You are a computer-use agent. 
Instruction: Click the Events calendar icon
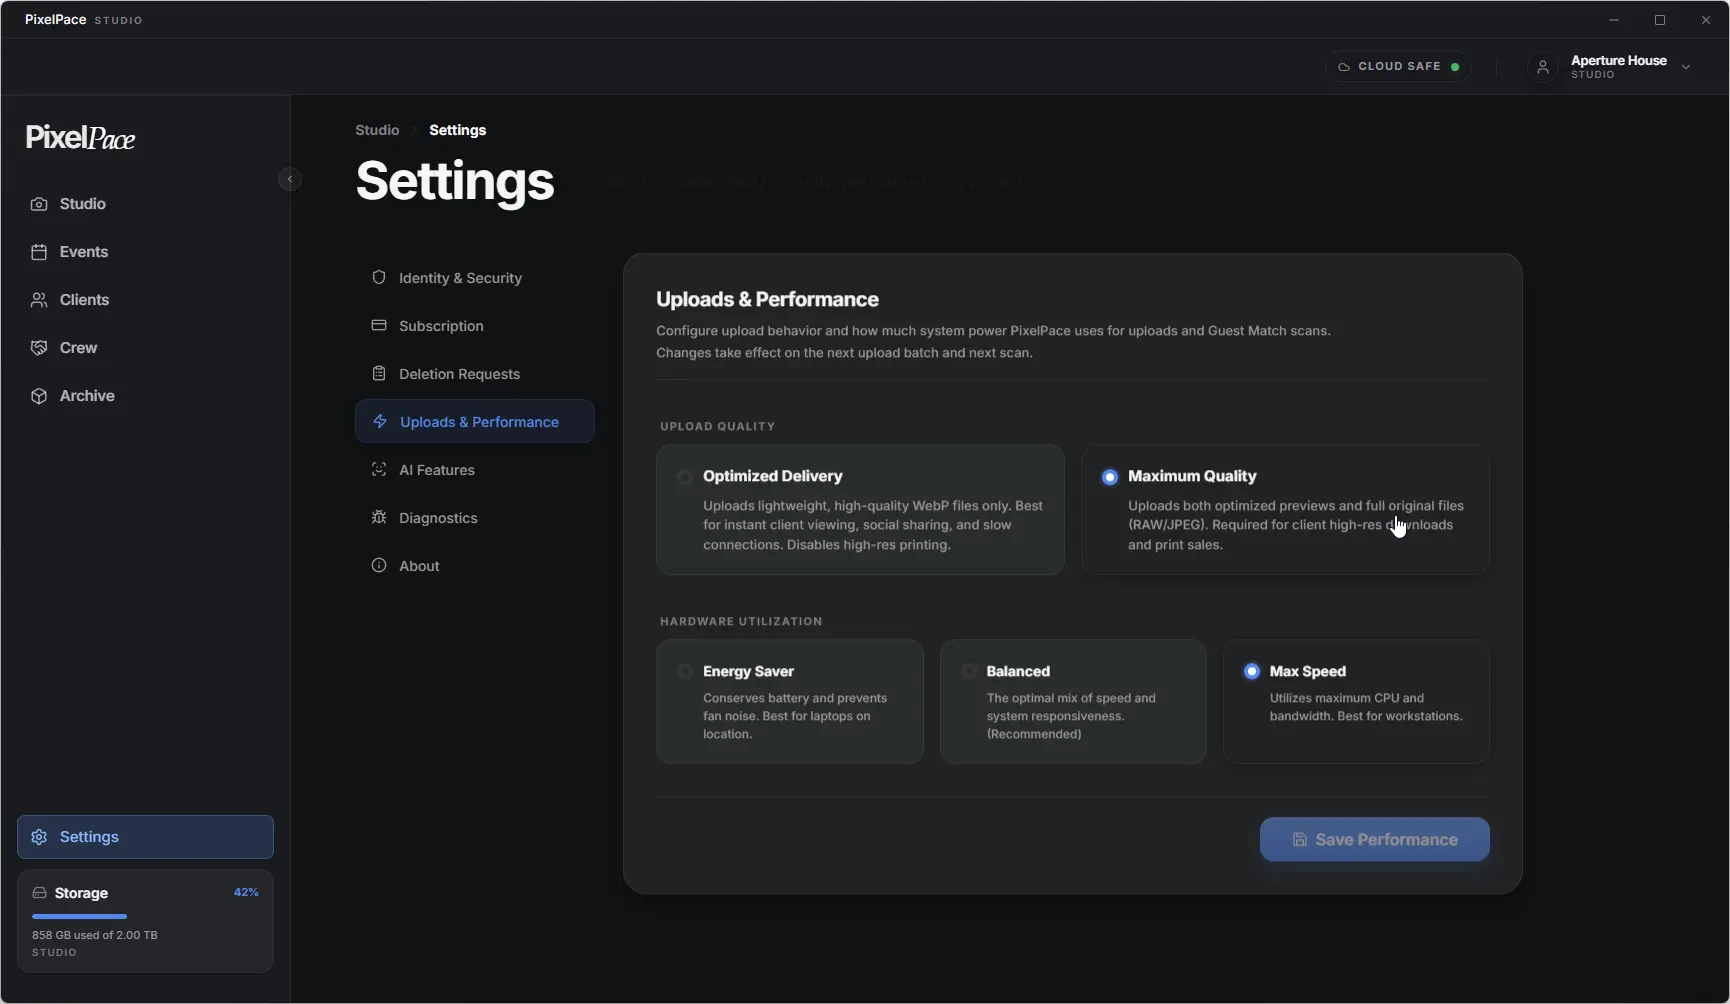(39, 252)
